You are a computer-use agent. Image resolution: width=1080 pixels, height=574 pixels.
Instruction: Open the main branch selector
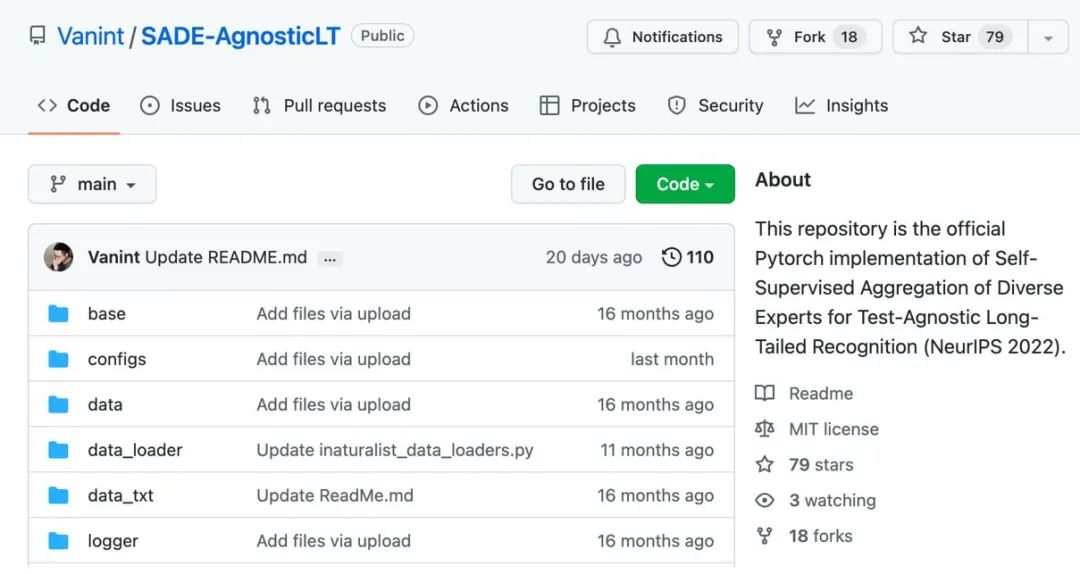(x=92, y=184)
